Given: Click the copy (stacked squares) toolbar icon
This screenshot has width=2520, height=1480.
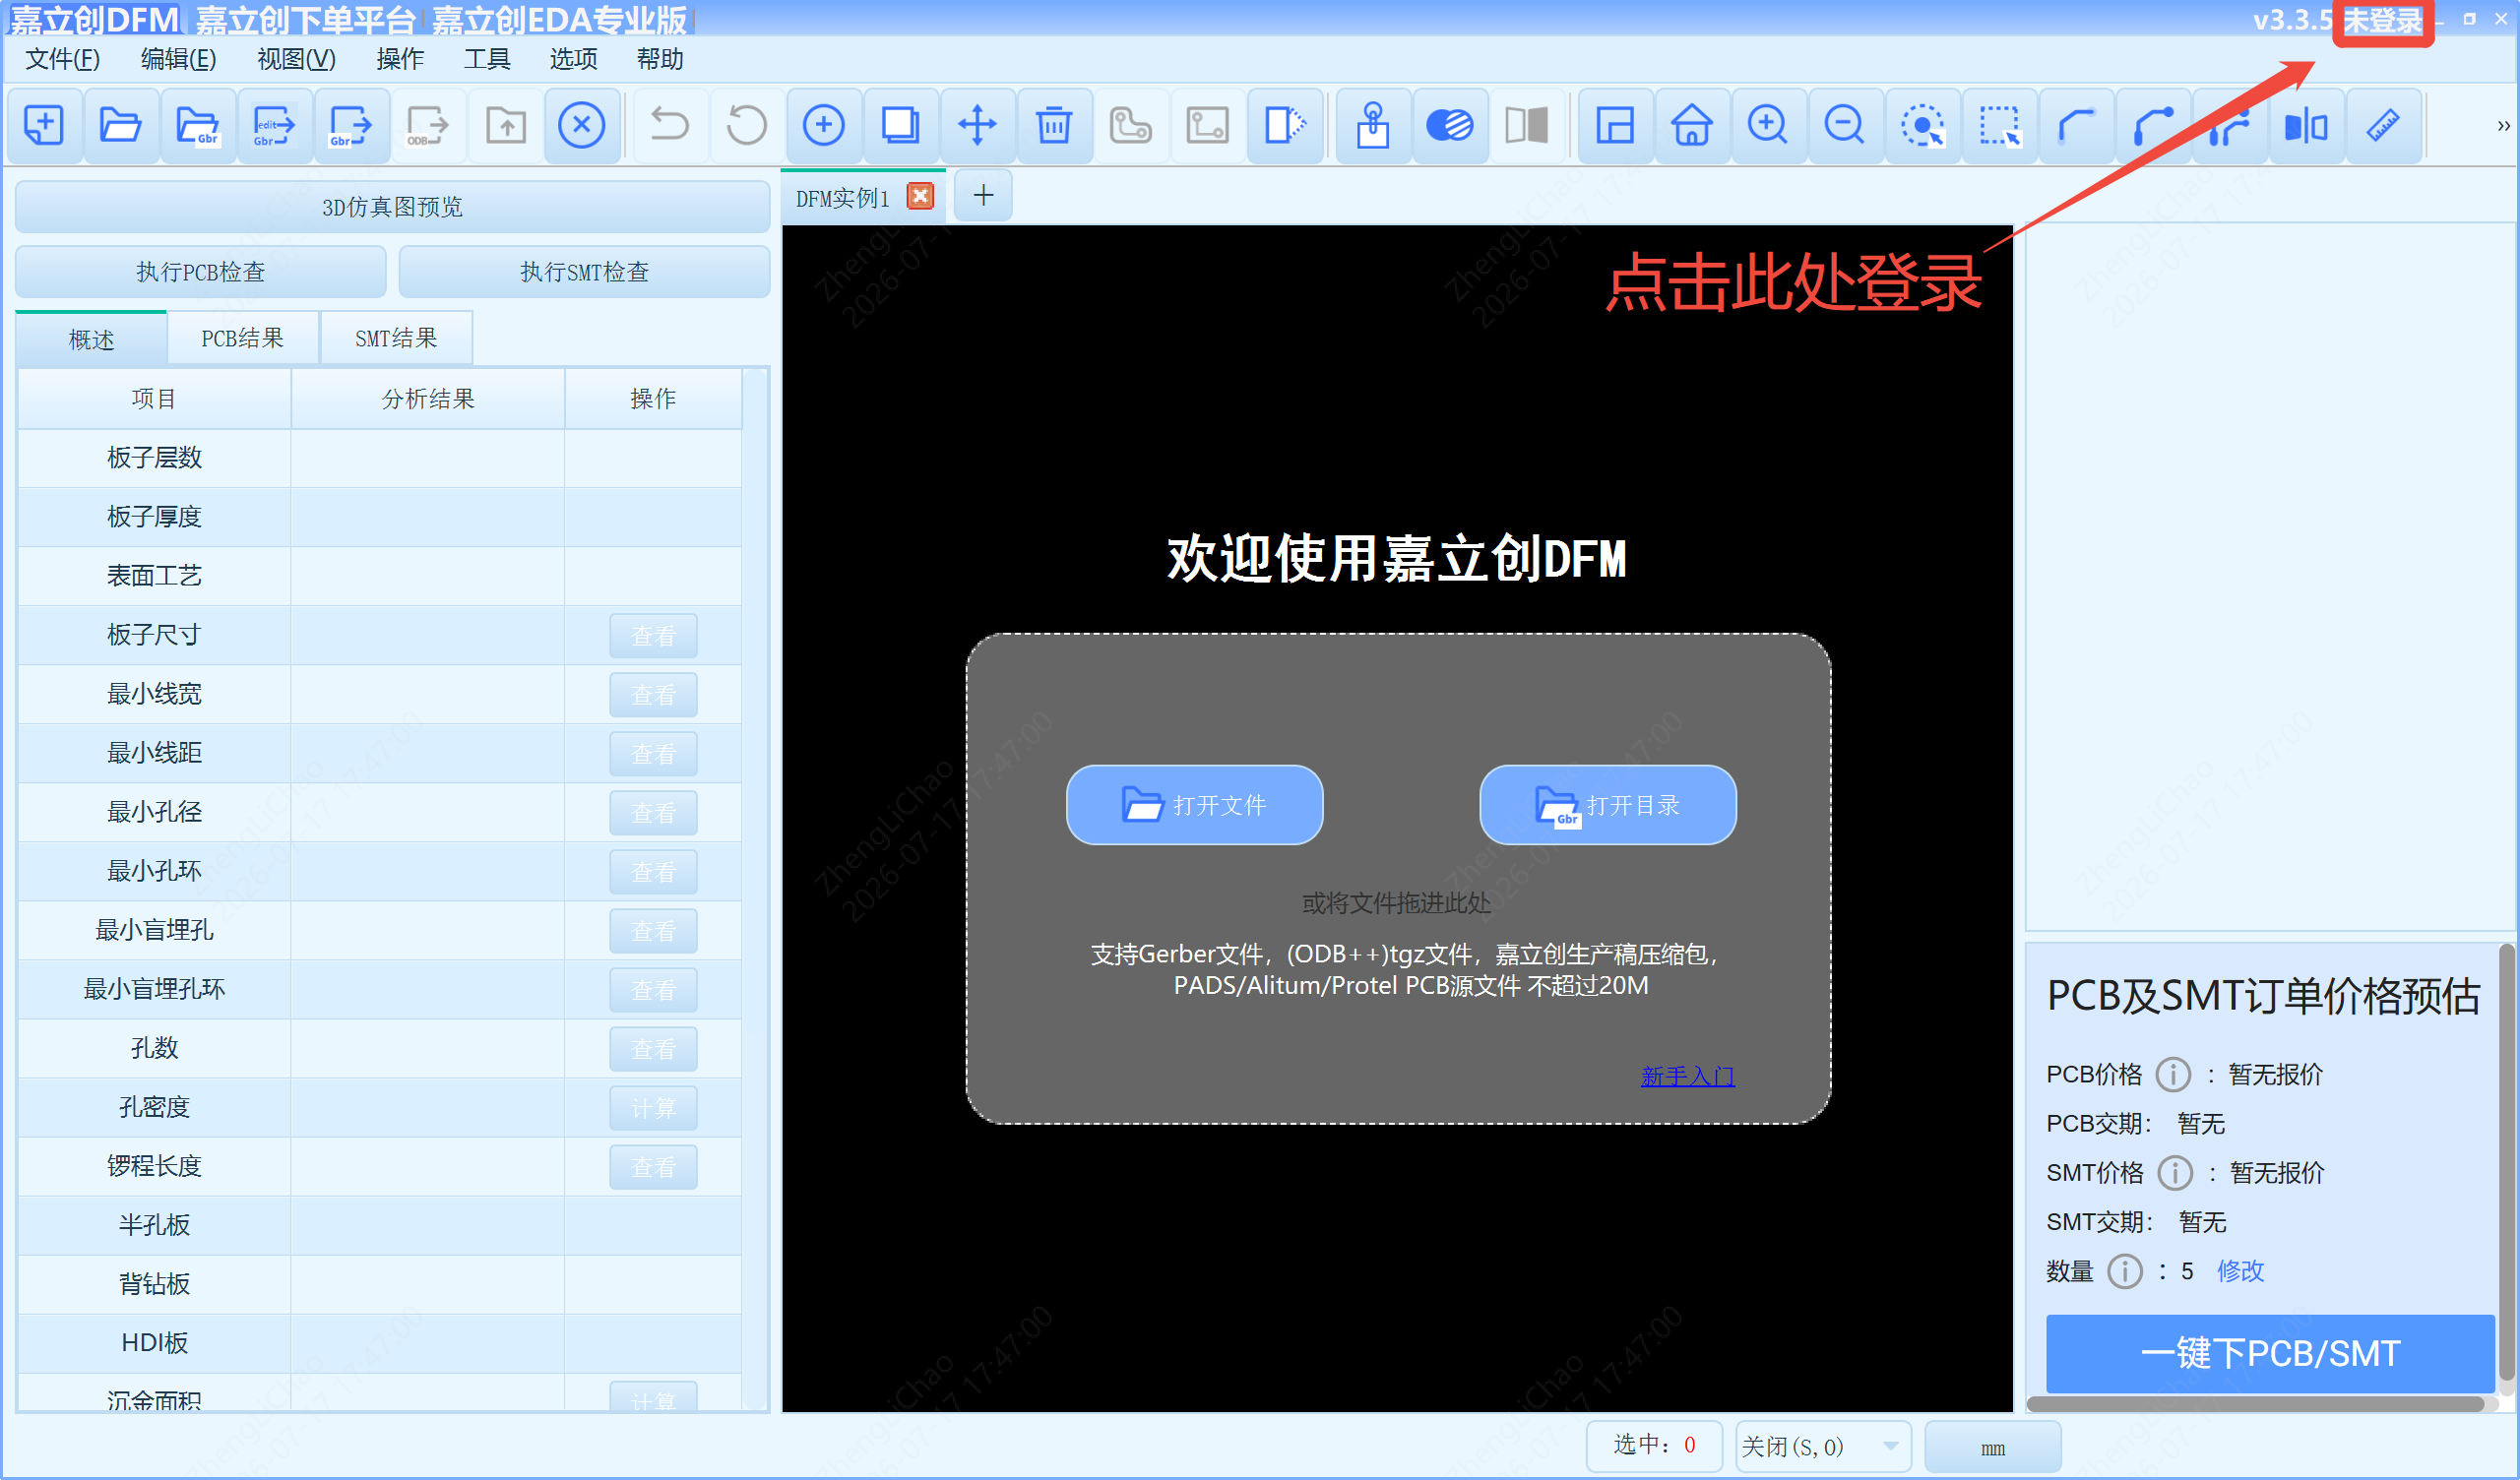Looking at the screenshot, I should 900,126.
